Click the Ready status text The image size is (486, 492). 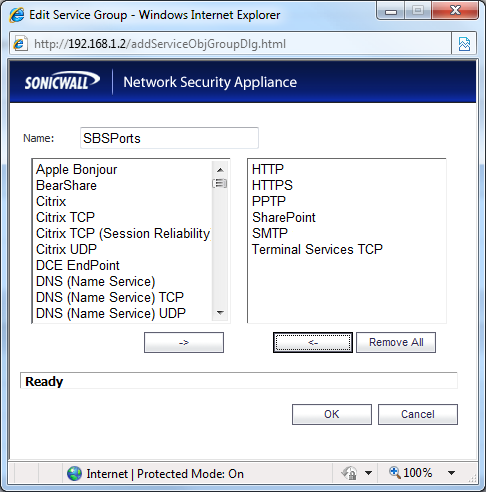[x=44, y=381]
